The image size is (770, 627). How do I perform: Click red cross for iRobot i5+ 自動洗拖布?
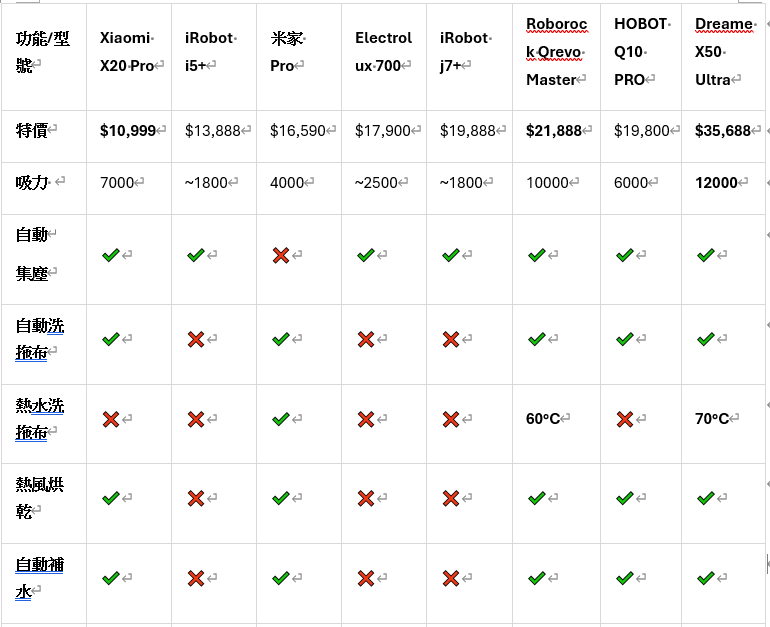(195, 339)
